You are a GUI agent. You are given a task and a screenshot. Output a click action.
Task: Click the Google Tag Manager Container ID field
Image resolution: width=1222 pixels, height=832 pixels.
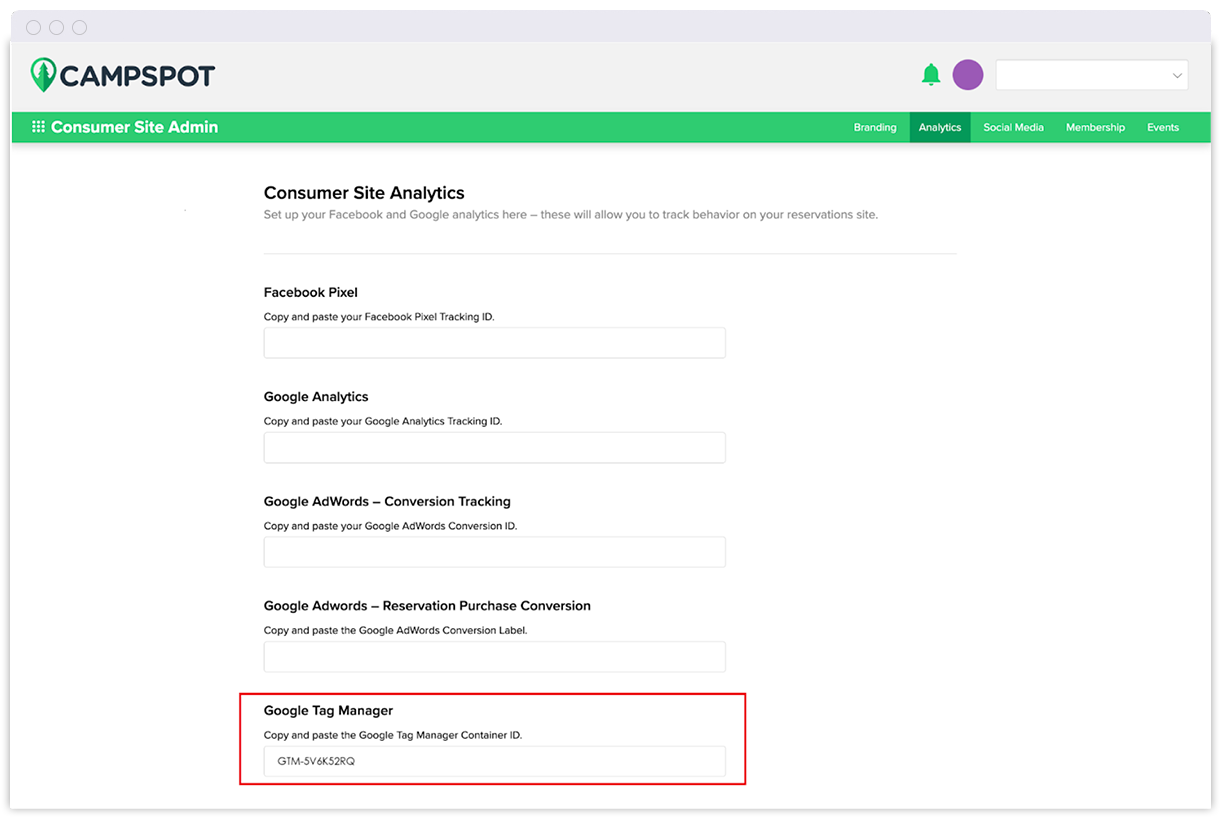(494, 761)
